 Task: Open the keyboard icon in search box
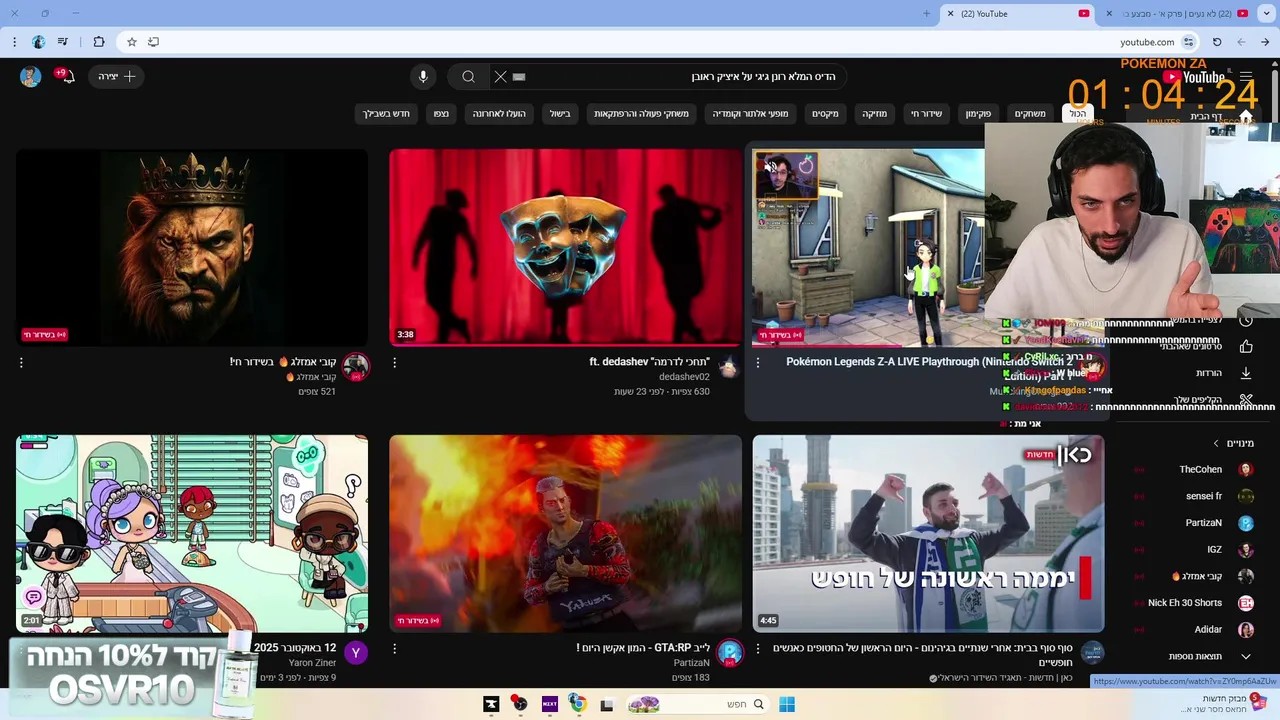pos(519,77)
